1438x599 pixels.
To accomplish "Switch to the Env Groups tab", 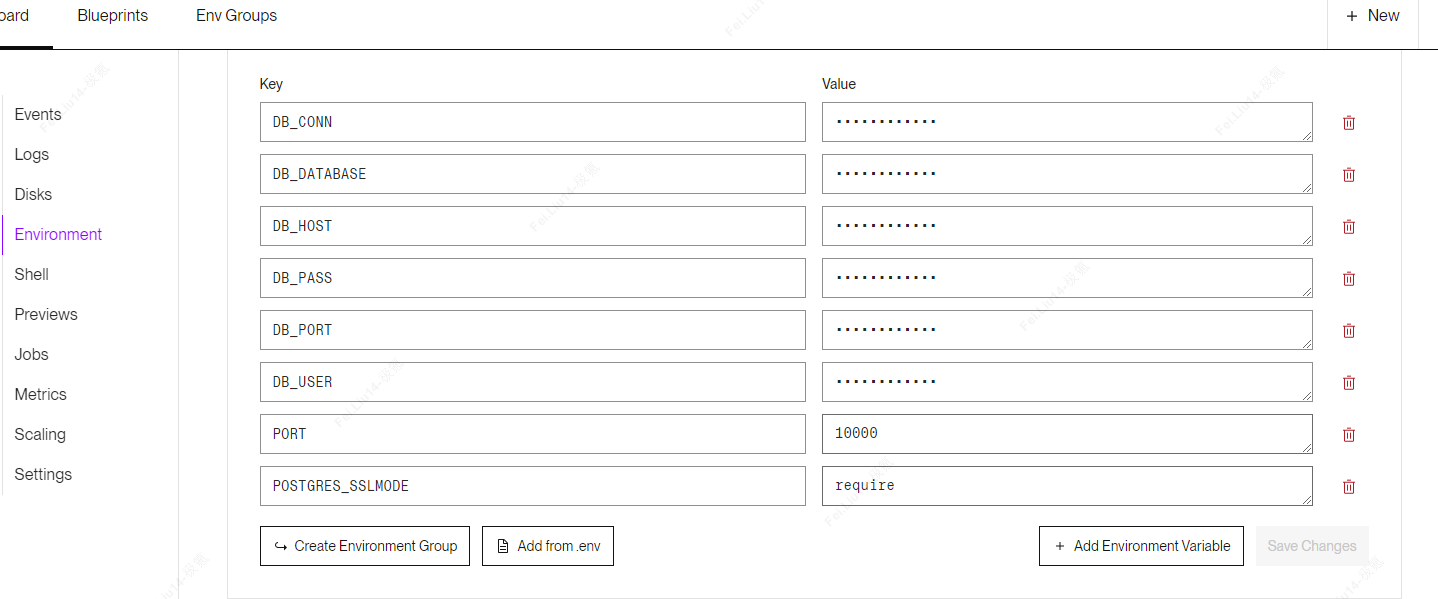I will (237, 16).
